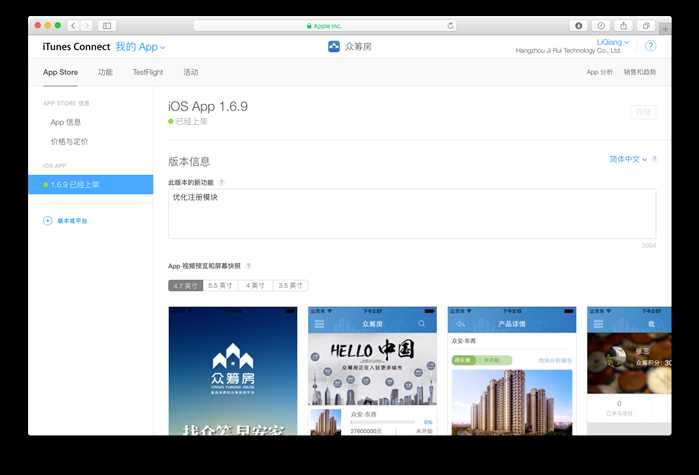699x475 pixels.
Task: Open the Safari downloads icon
Action: [578, 26]
